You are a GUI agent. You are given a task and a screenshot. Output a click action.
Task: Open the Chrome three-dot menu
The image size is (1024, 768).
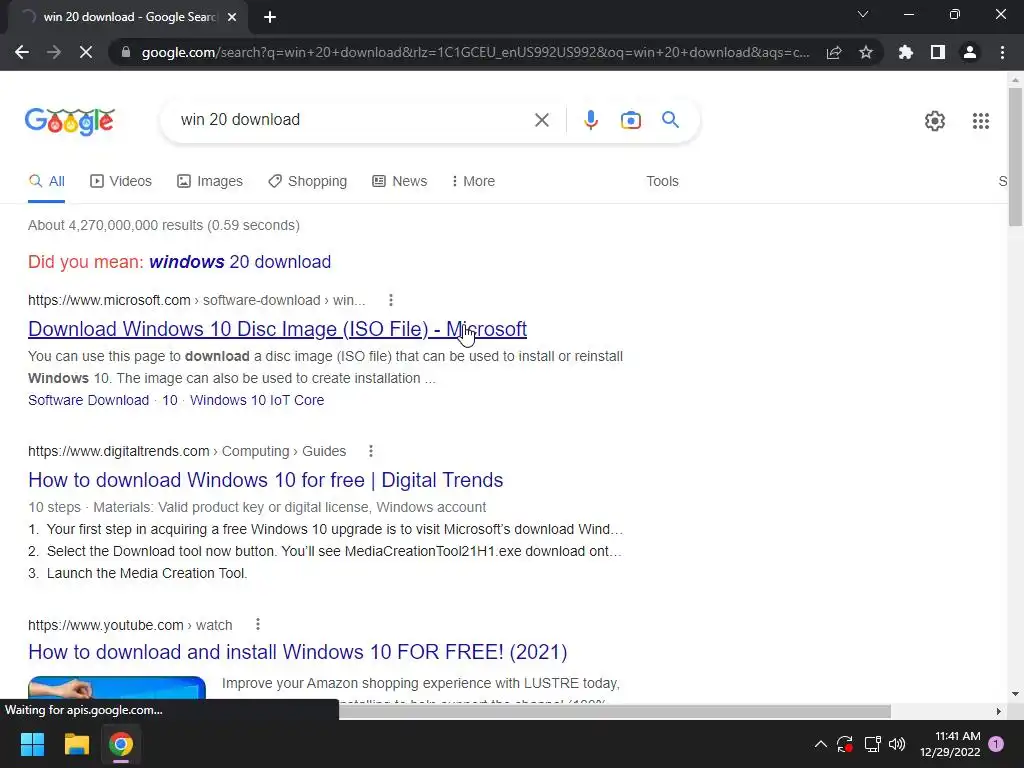click(x=1002, y=52)
